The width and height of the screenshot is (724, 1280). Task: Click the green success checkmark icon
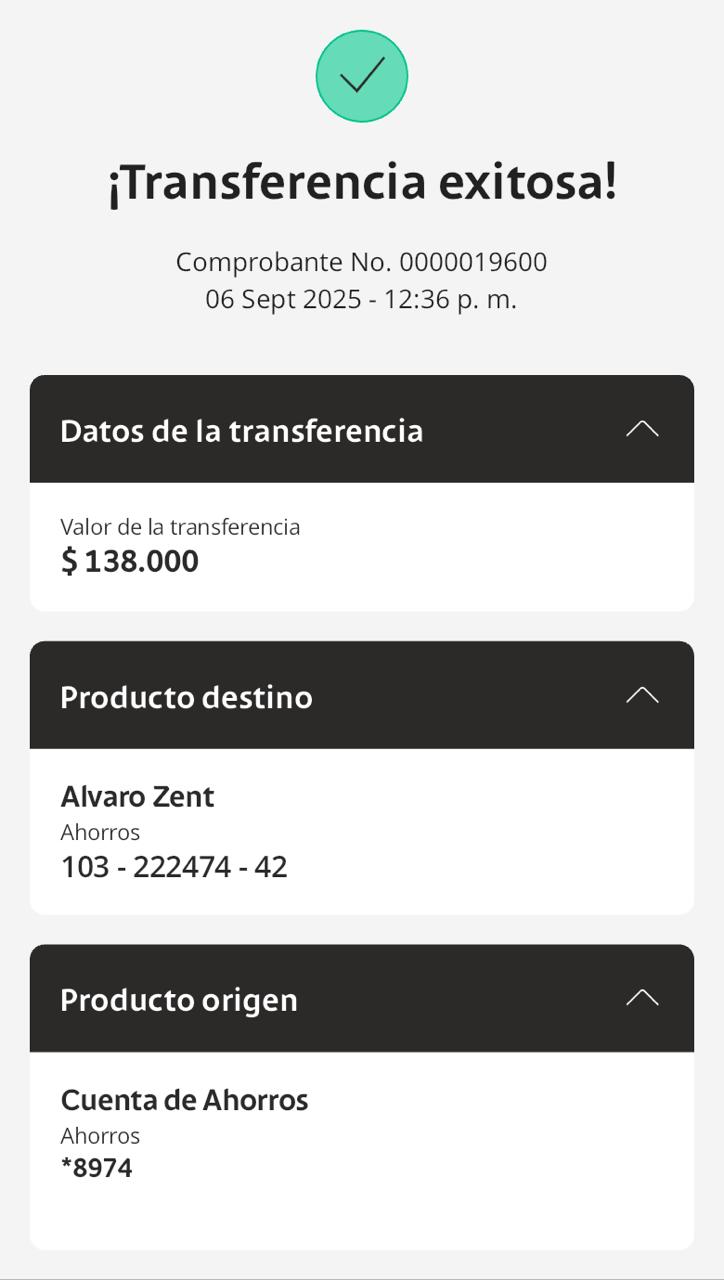coord(362,76)
